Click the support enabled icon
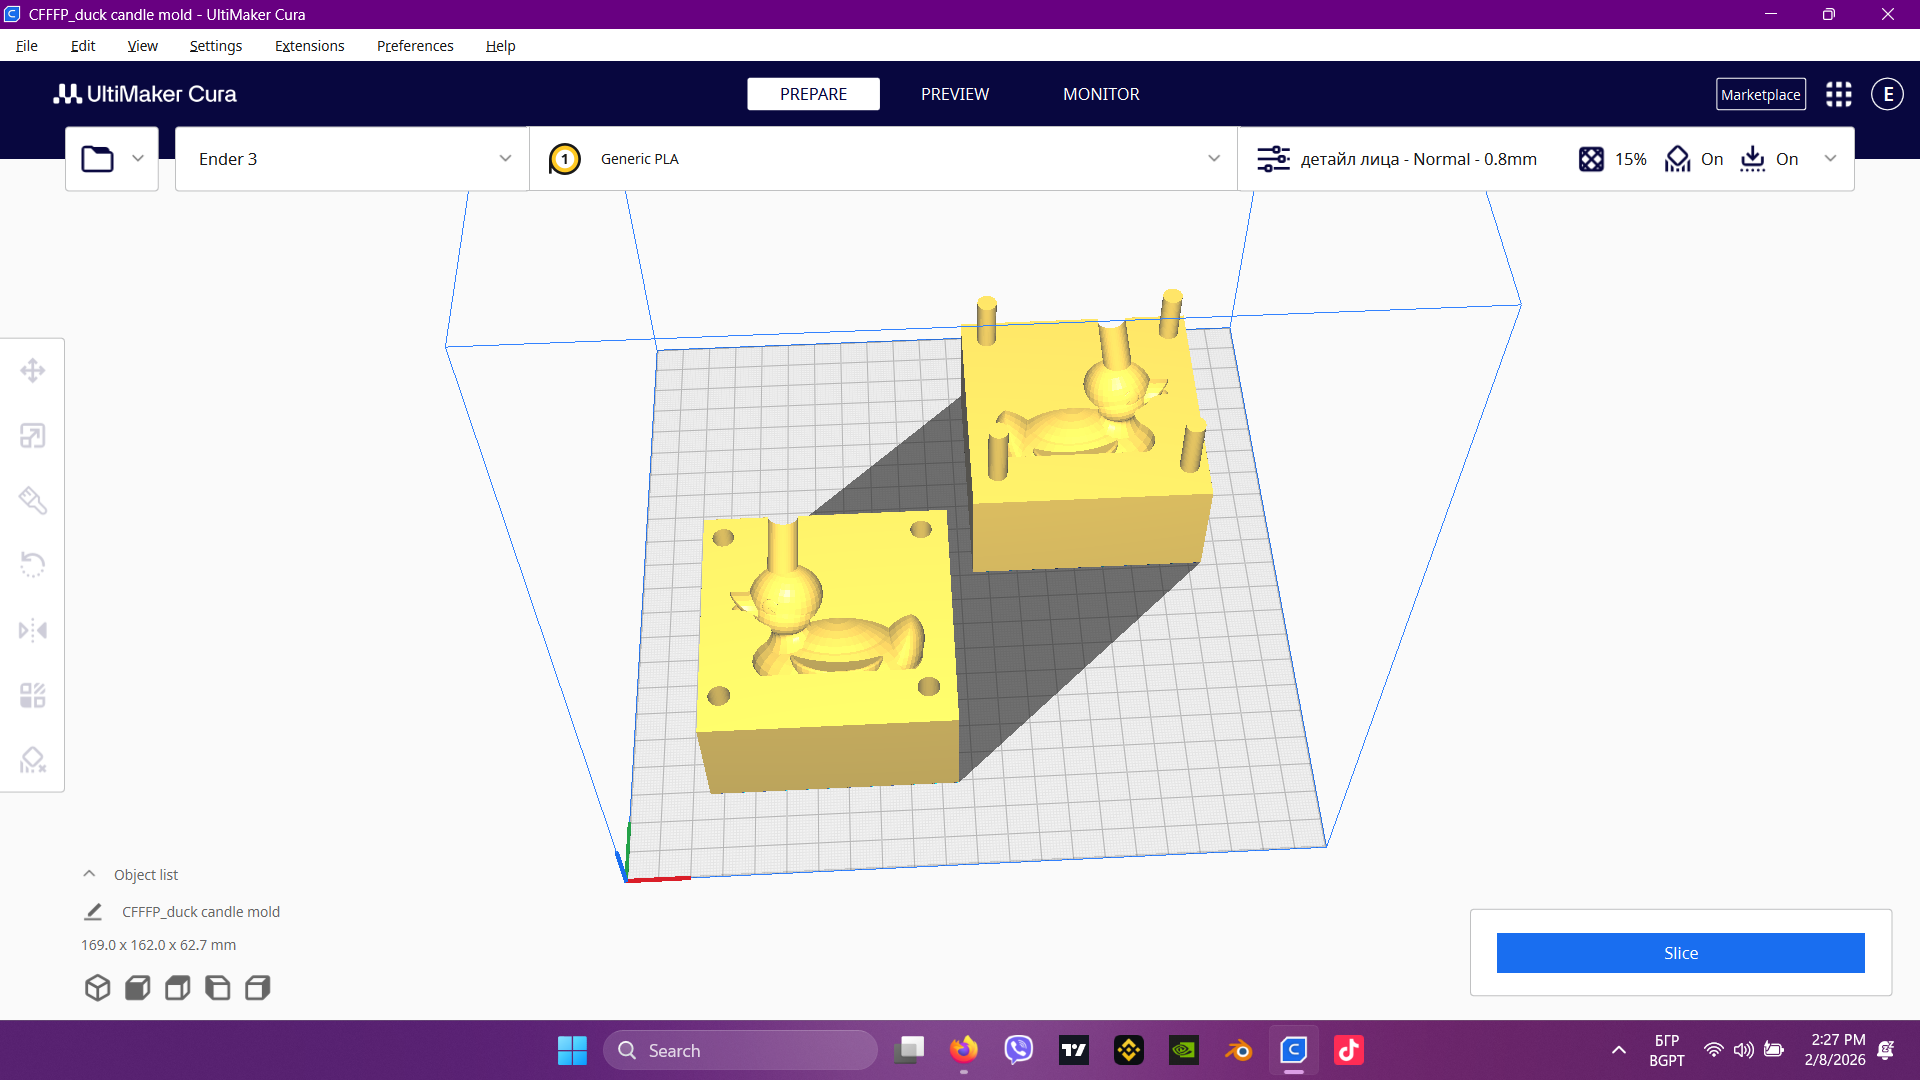1920x1080 pixels. (1677, 159)
